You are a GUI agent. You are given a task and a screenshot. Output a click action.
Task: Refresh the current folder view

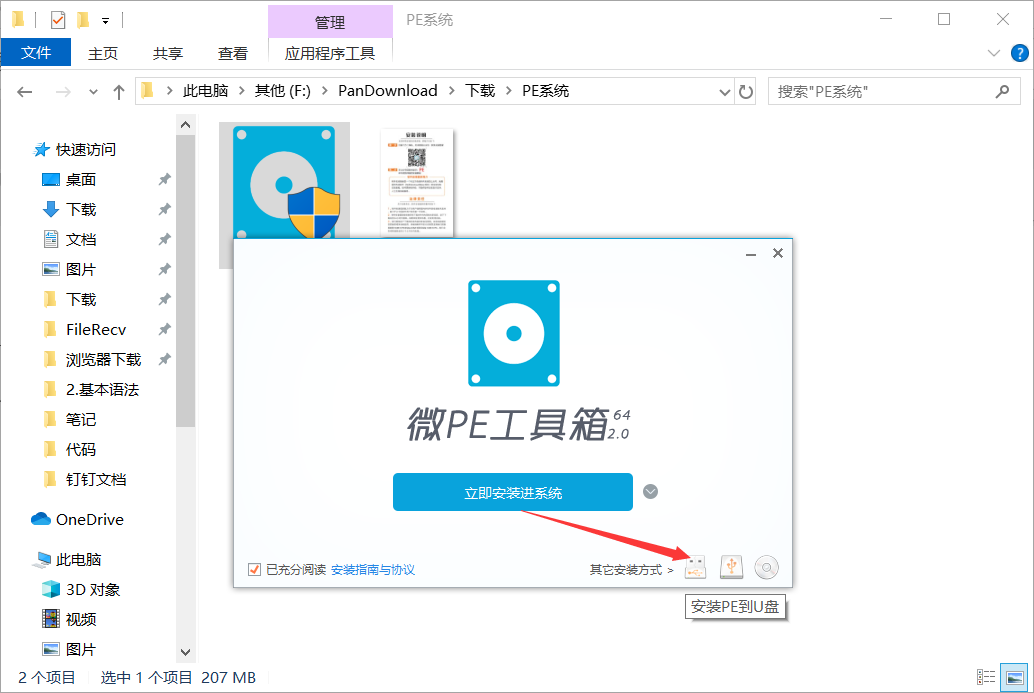point(746,92)
